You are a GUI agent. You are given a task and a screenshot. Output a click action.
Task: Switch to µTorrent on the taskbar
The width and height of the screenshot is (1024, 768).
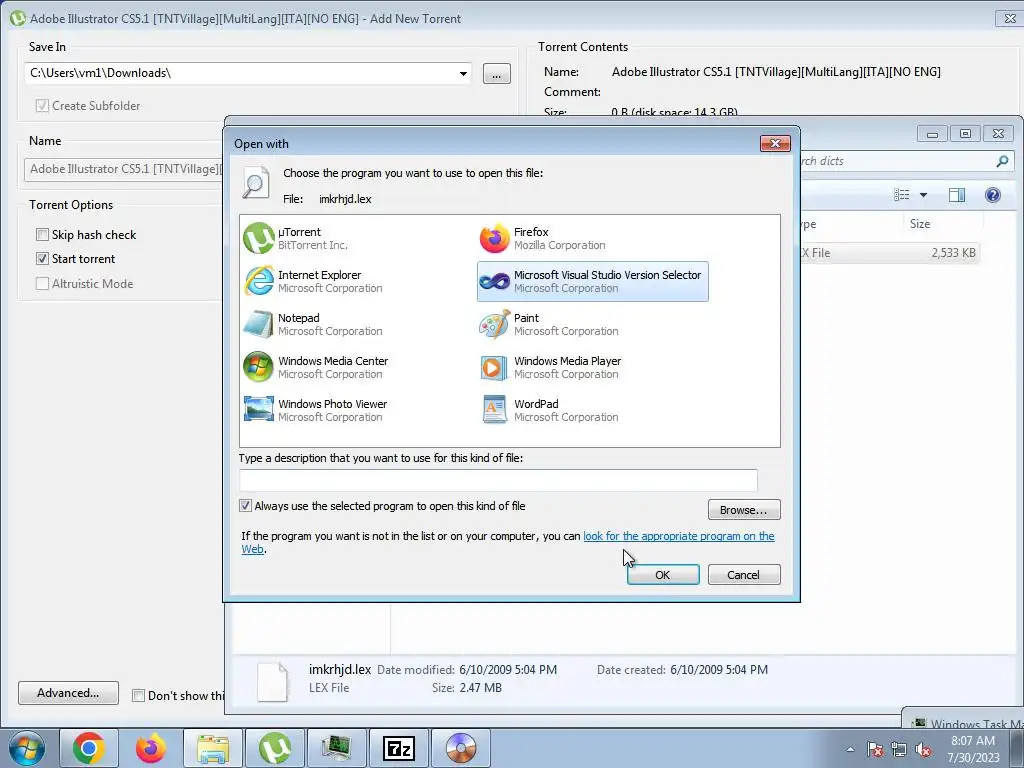pos(275,748)
